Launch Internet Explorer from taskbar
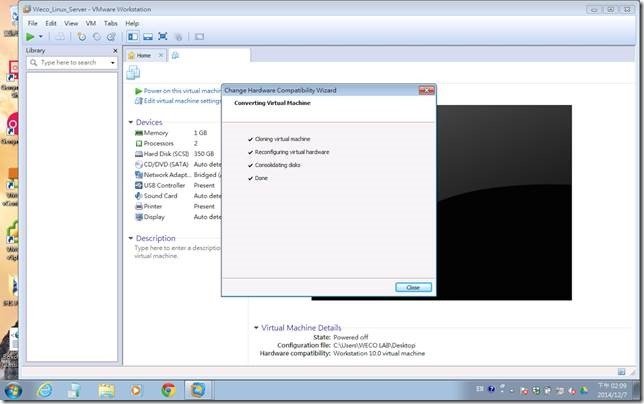The image size is (644, 404). point(44,390)
